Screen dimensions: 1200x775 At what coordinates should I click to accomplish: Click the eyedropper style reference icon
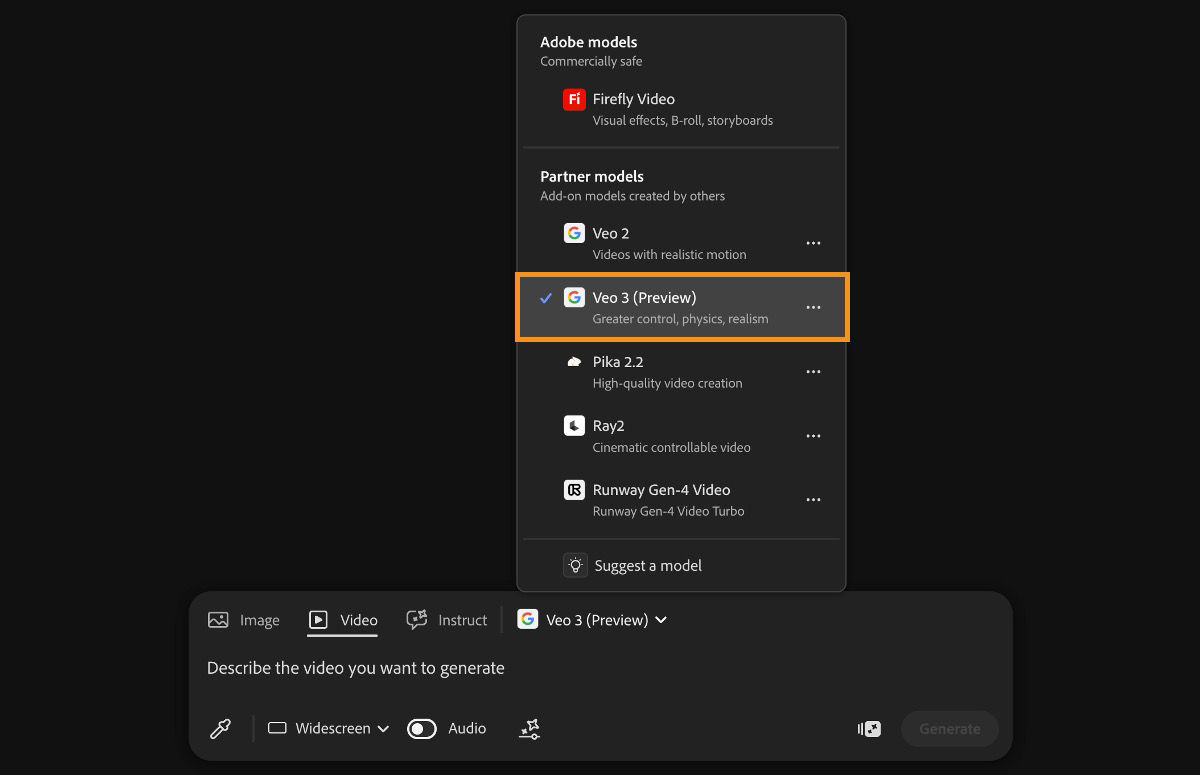click(220, 729)
